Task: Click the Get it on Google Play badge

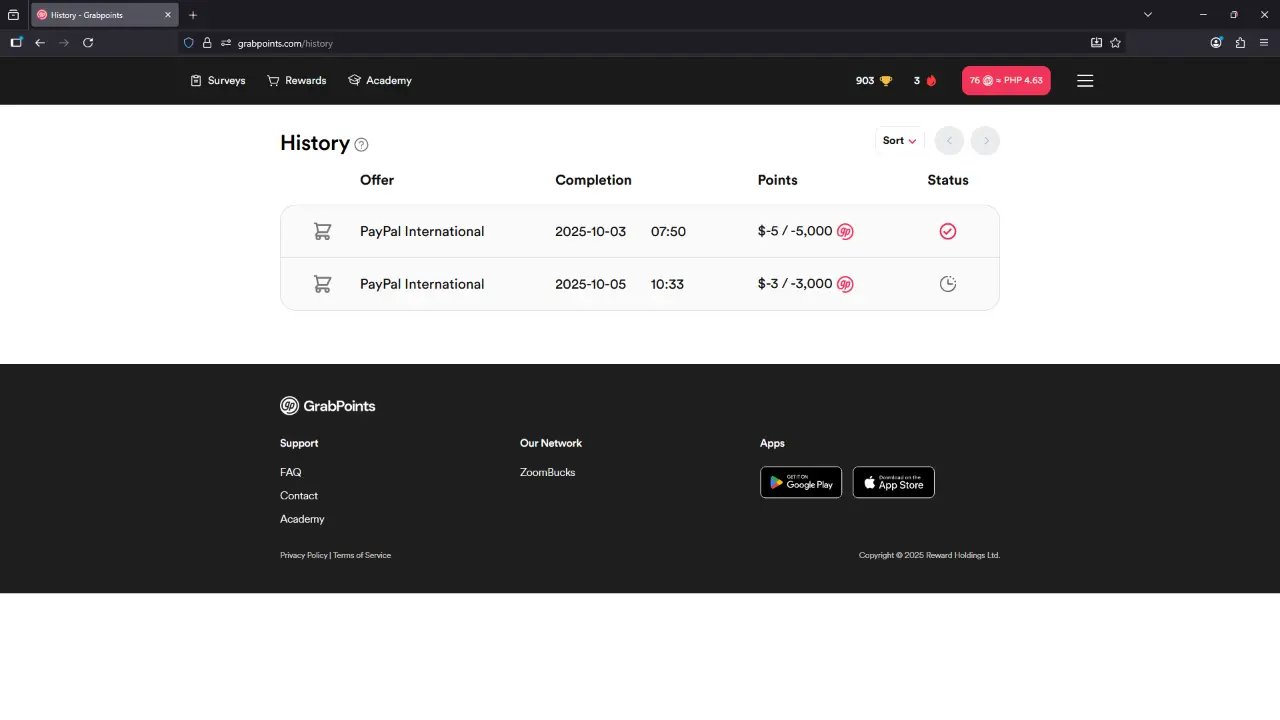Action: tap(801, 482)
